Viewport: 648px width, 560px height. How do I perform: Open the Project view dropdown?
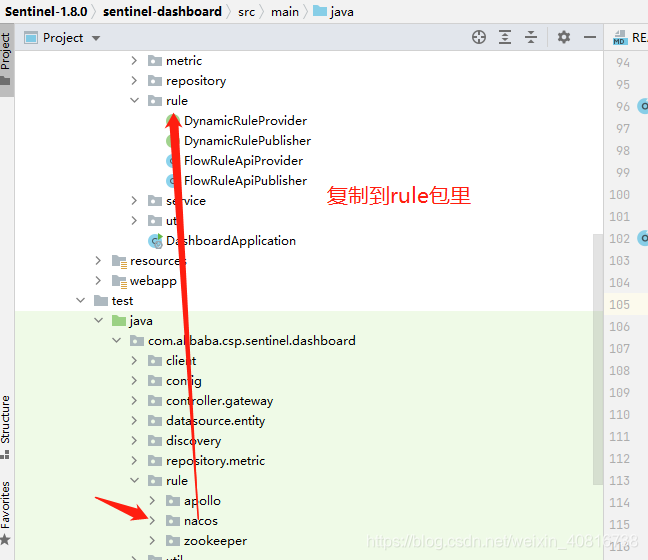pos(96,38)
